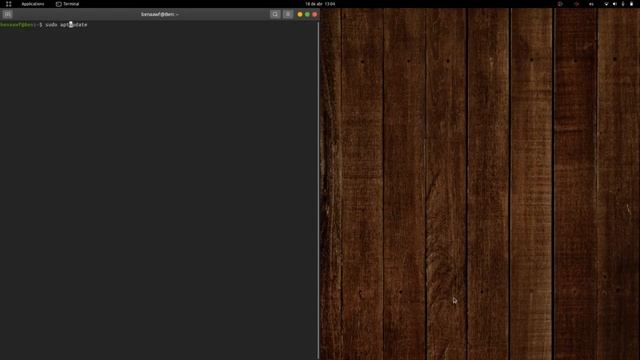640x360 pixels.
Task: Close the terminal with red button
Action: pos(315,14)
